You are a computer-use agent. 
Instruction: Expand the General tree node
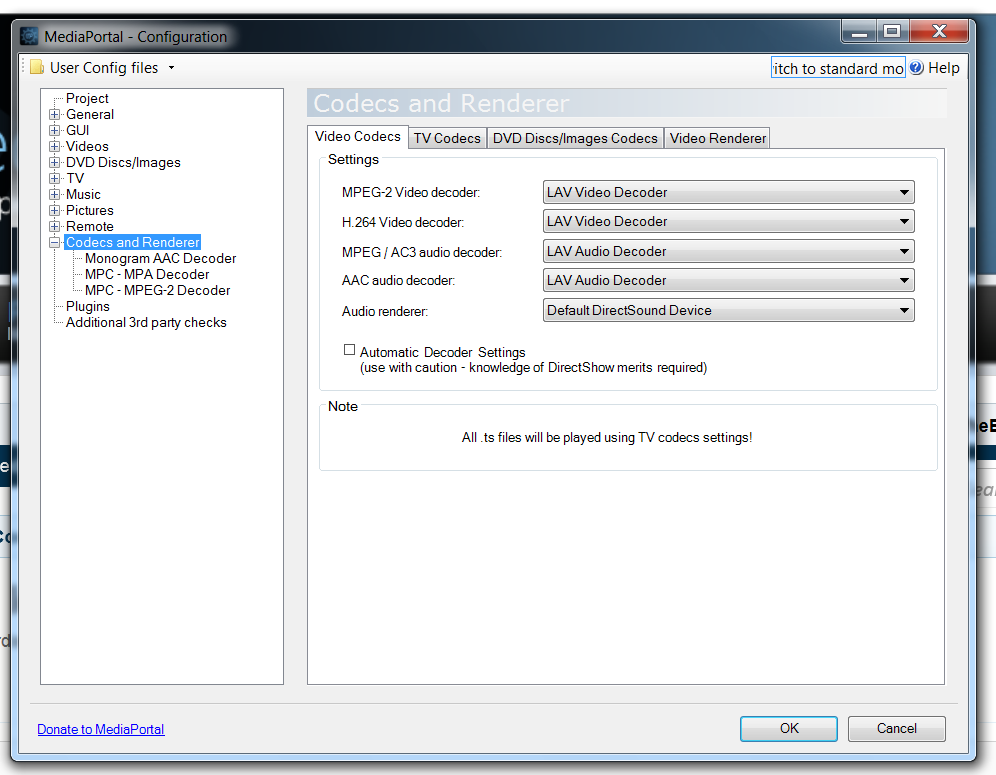[x=55, y=115]
